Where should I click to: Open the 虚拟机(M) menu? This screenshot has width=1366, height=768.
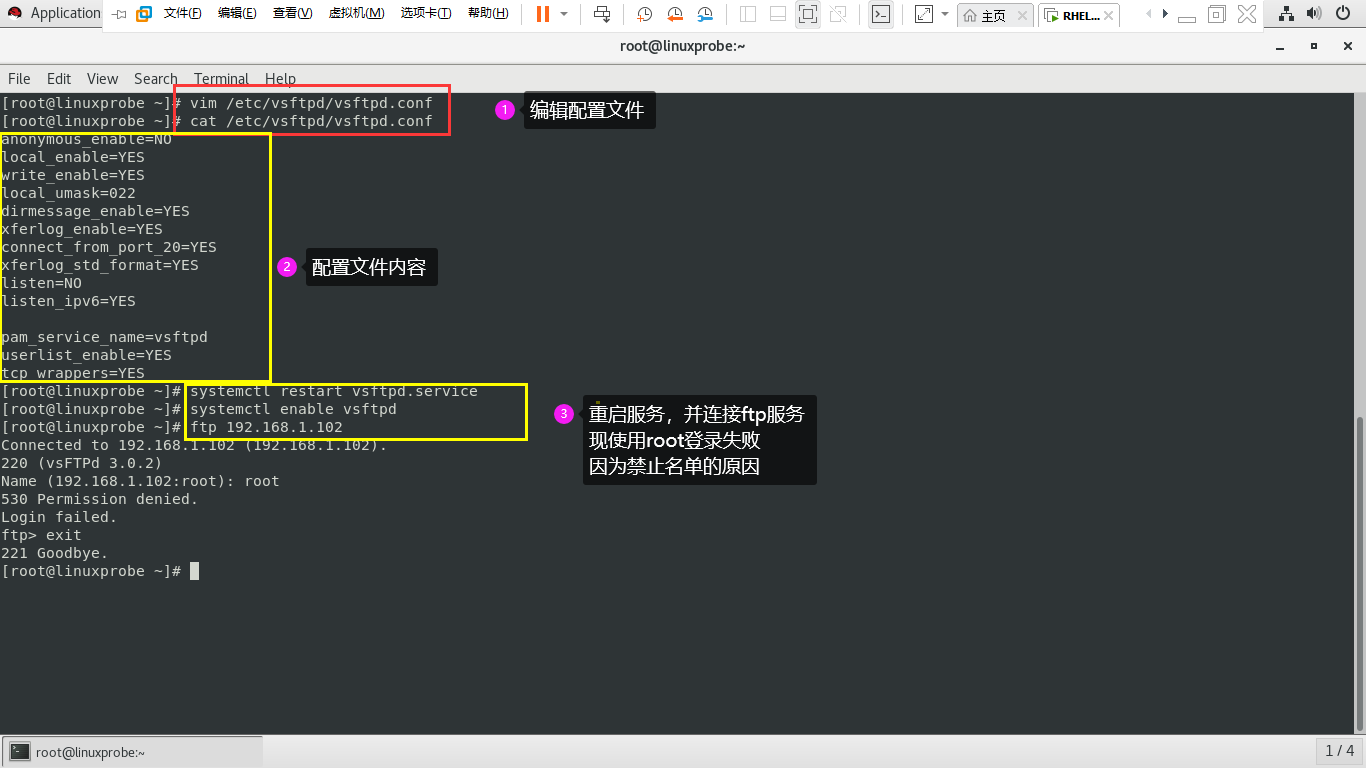point(356,14)
